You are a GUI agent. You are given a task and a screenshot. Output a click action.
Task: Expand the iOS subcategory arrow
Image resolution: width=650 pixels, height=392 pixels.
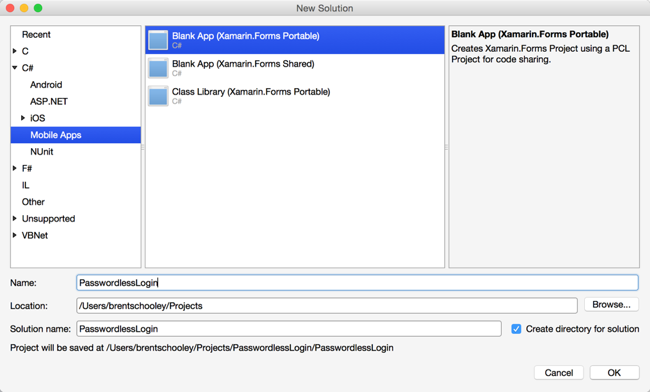point(23,118)
